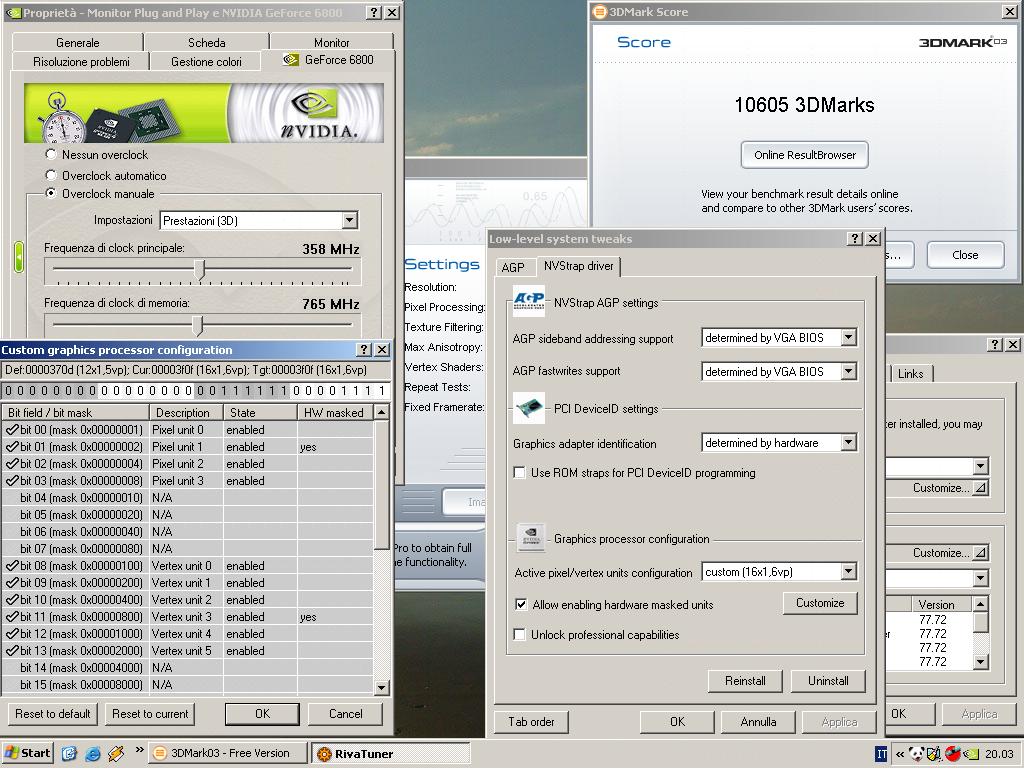The height and width of the screenshot is (769, 1024).
Task: Enable Use ROM straps for PCI DeviceID
Action: coord(520,473)
